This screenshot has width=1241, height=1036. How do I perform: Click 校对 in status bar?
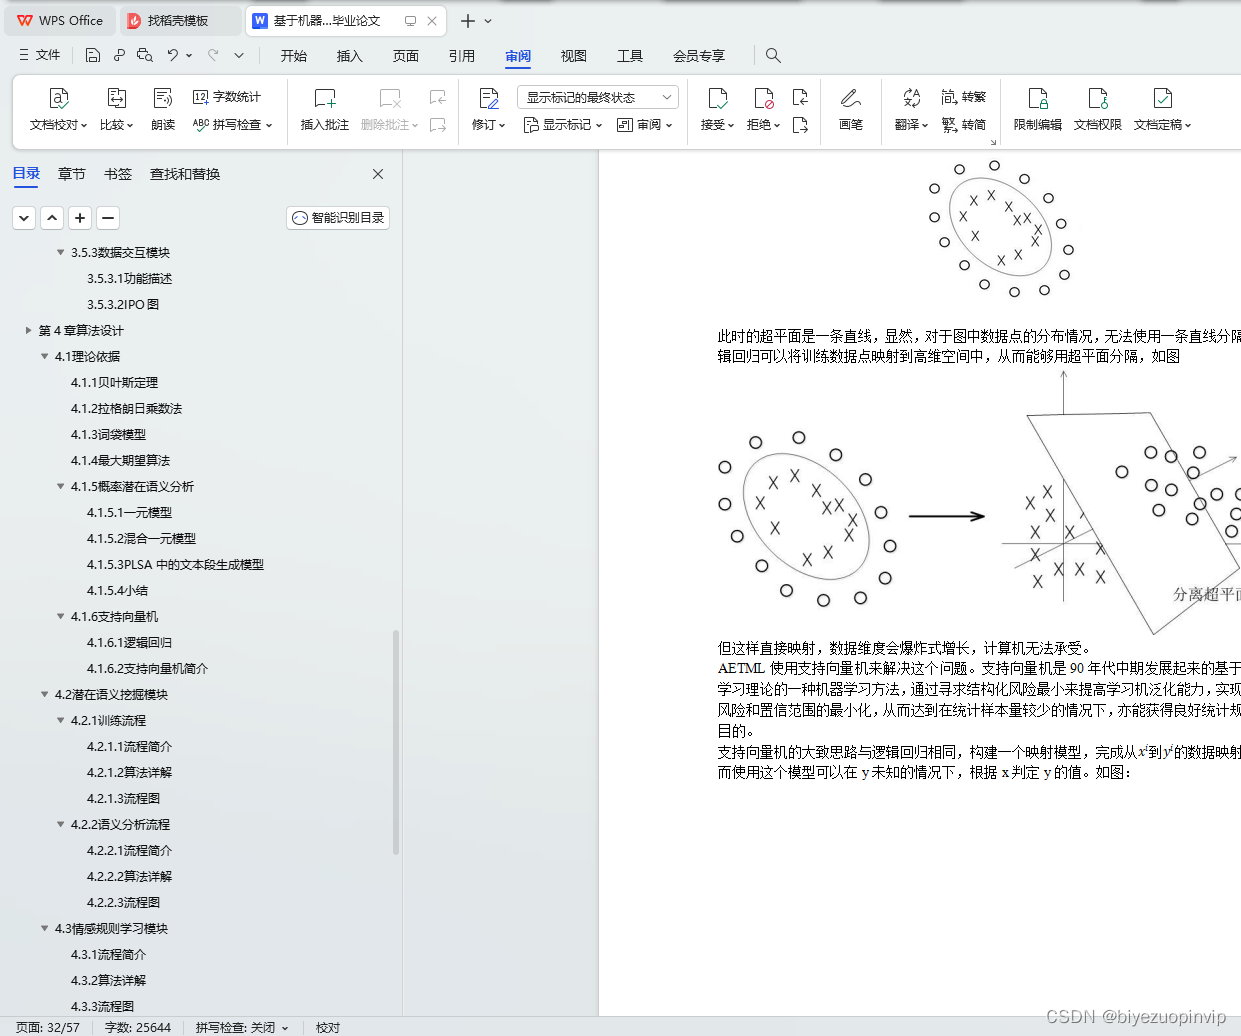click(x=328, y=1028)
